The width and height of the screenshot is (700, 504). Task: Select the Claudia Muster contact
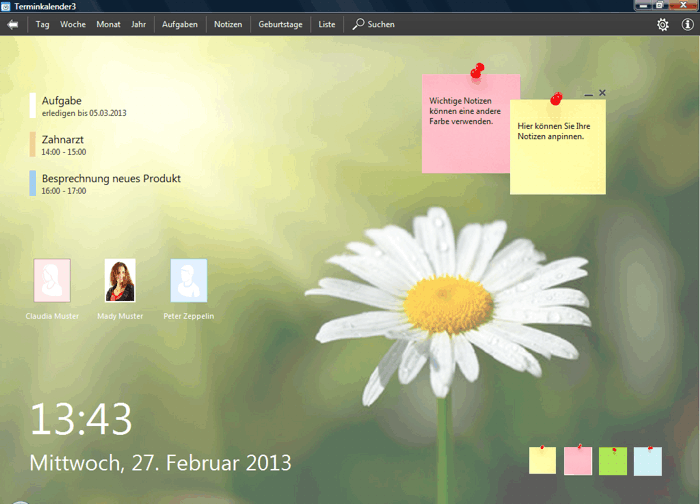click(52, 281)
